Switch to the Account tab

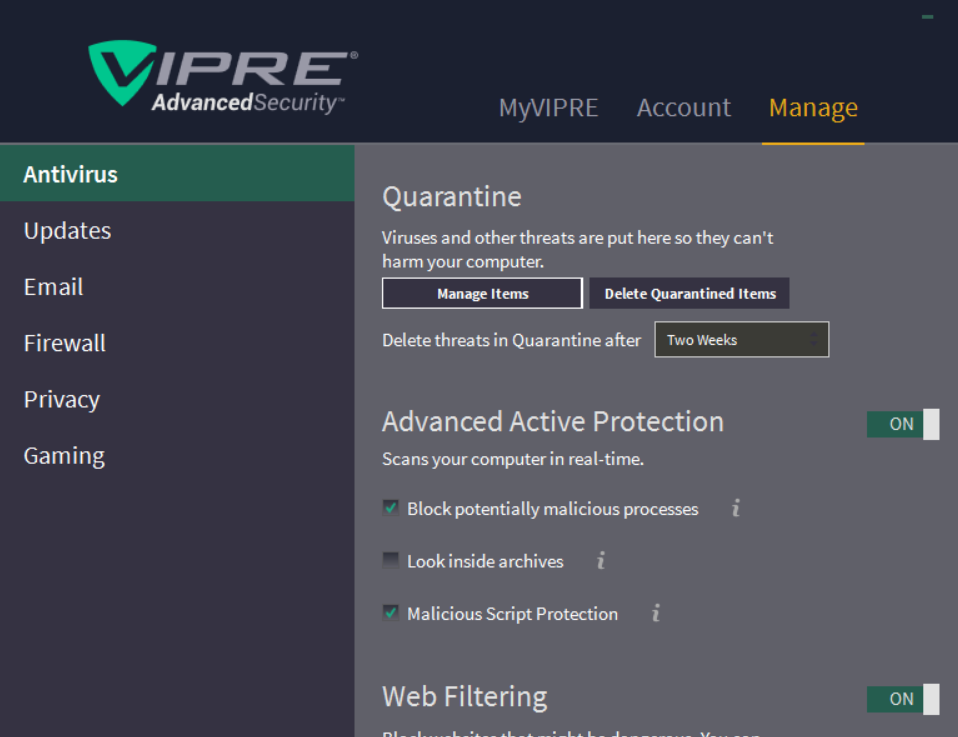pos(684,108)
